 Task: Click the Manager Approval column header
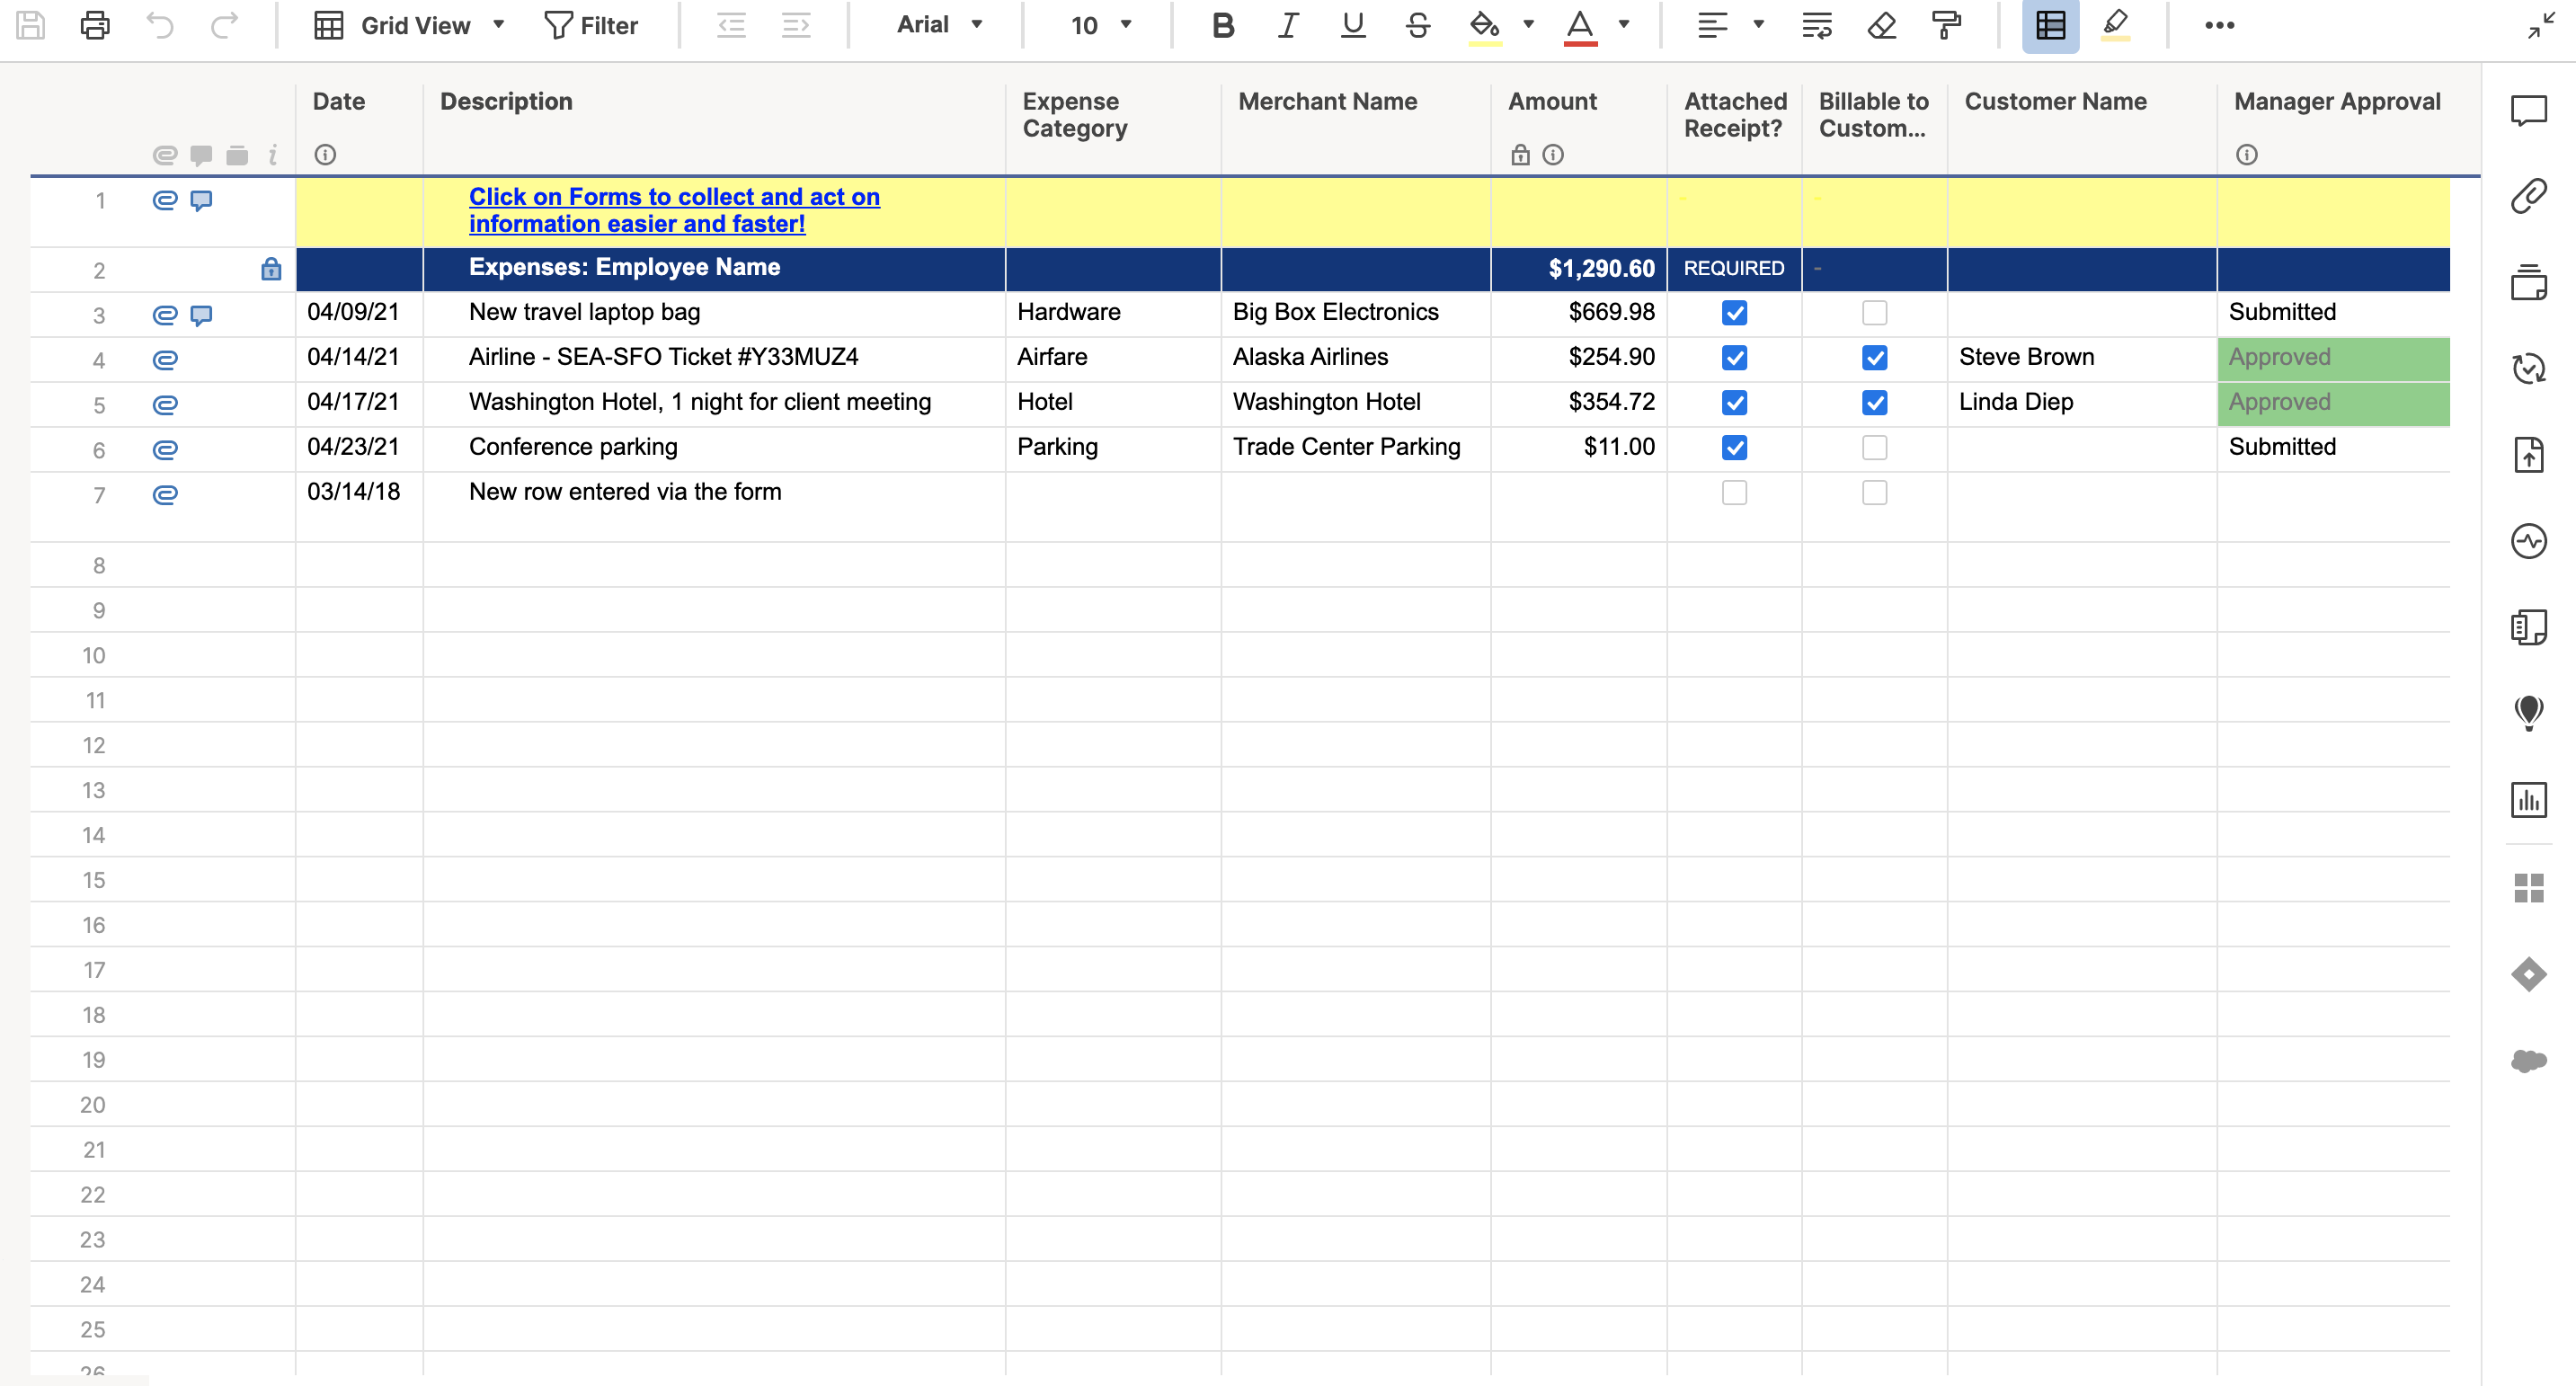coord(2337,102)
